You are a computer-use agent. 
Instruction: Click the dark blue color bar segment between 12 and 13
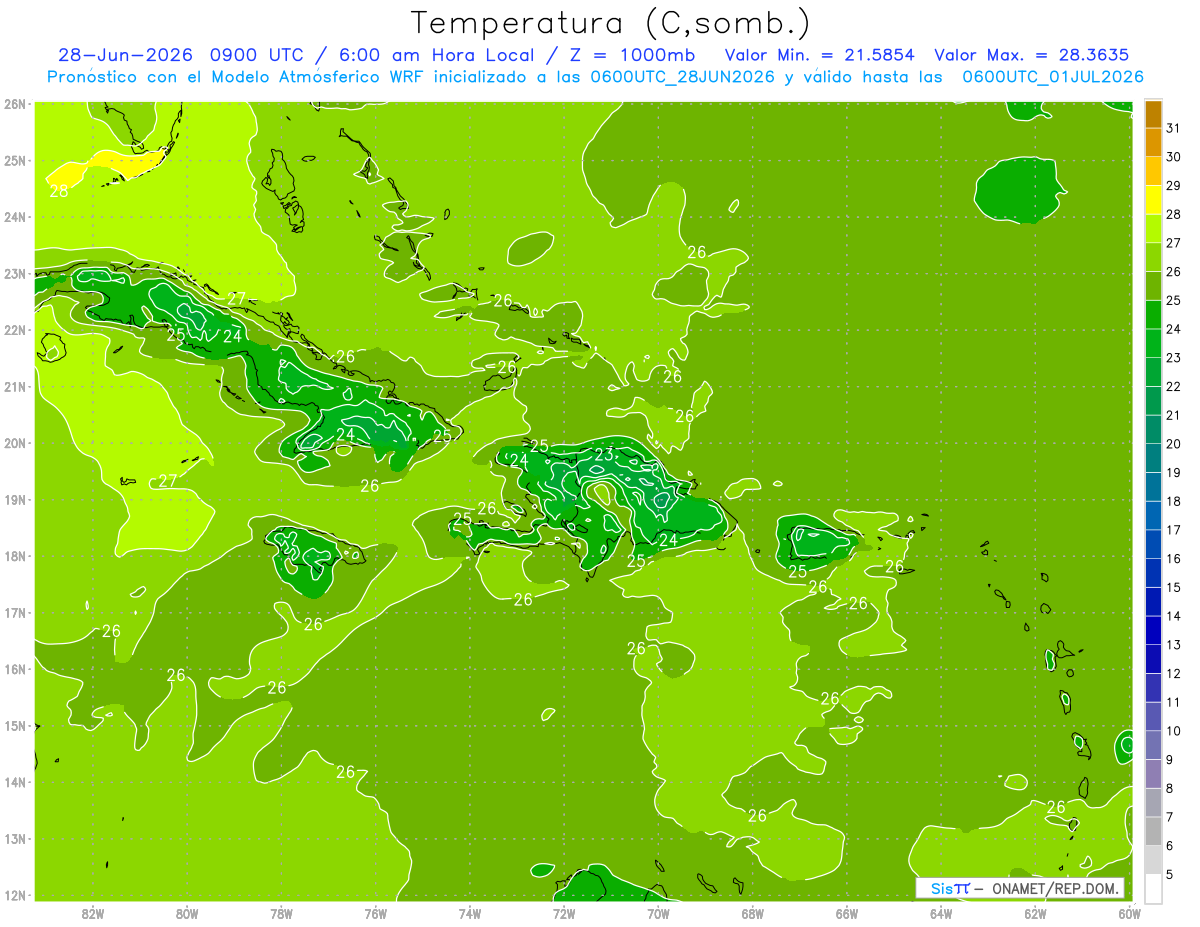click(1153, 658)
